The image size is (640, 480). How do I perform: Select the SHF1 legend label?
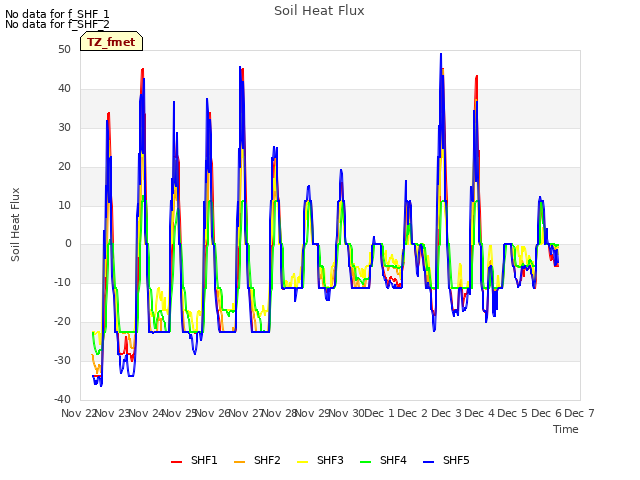[x=204, y=460]
